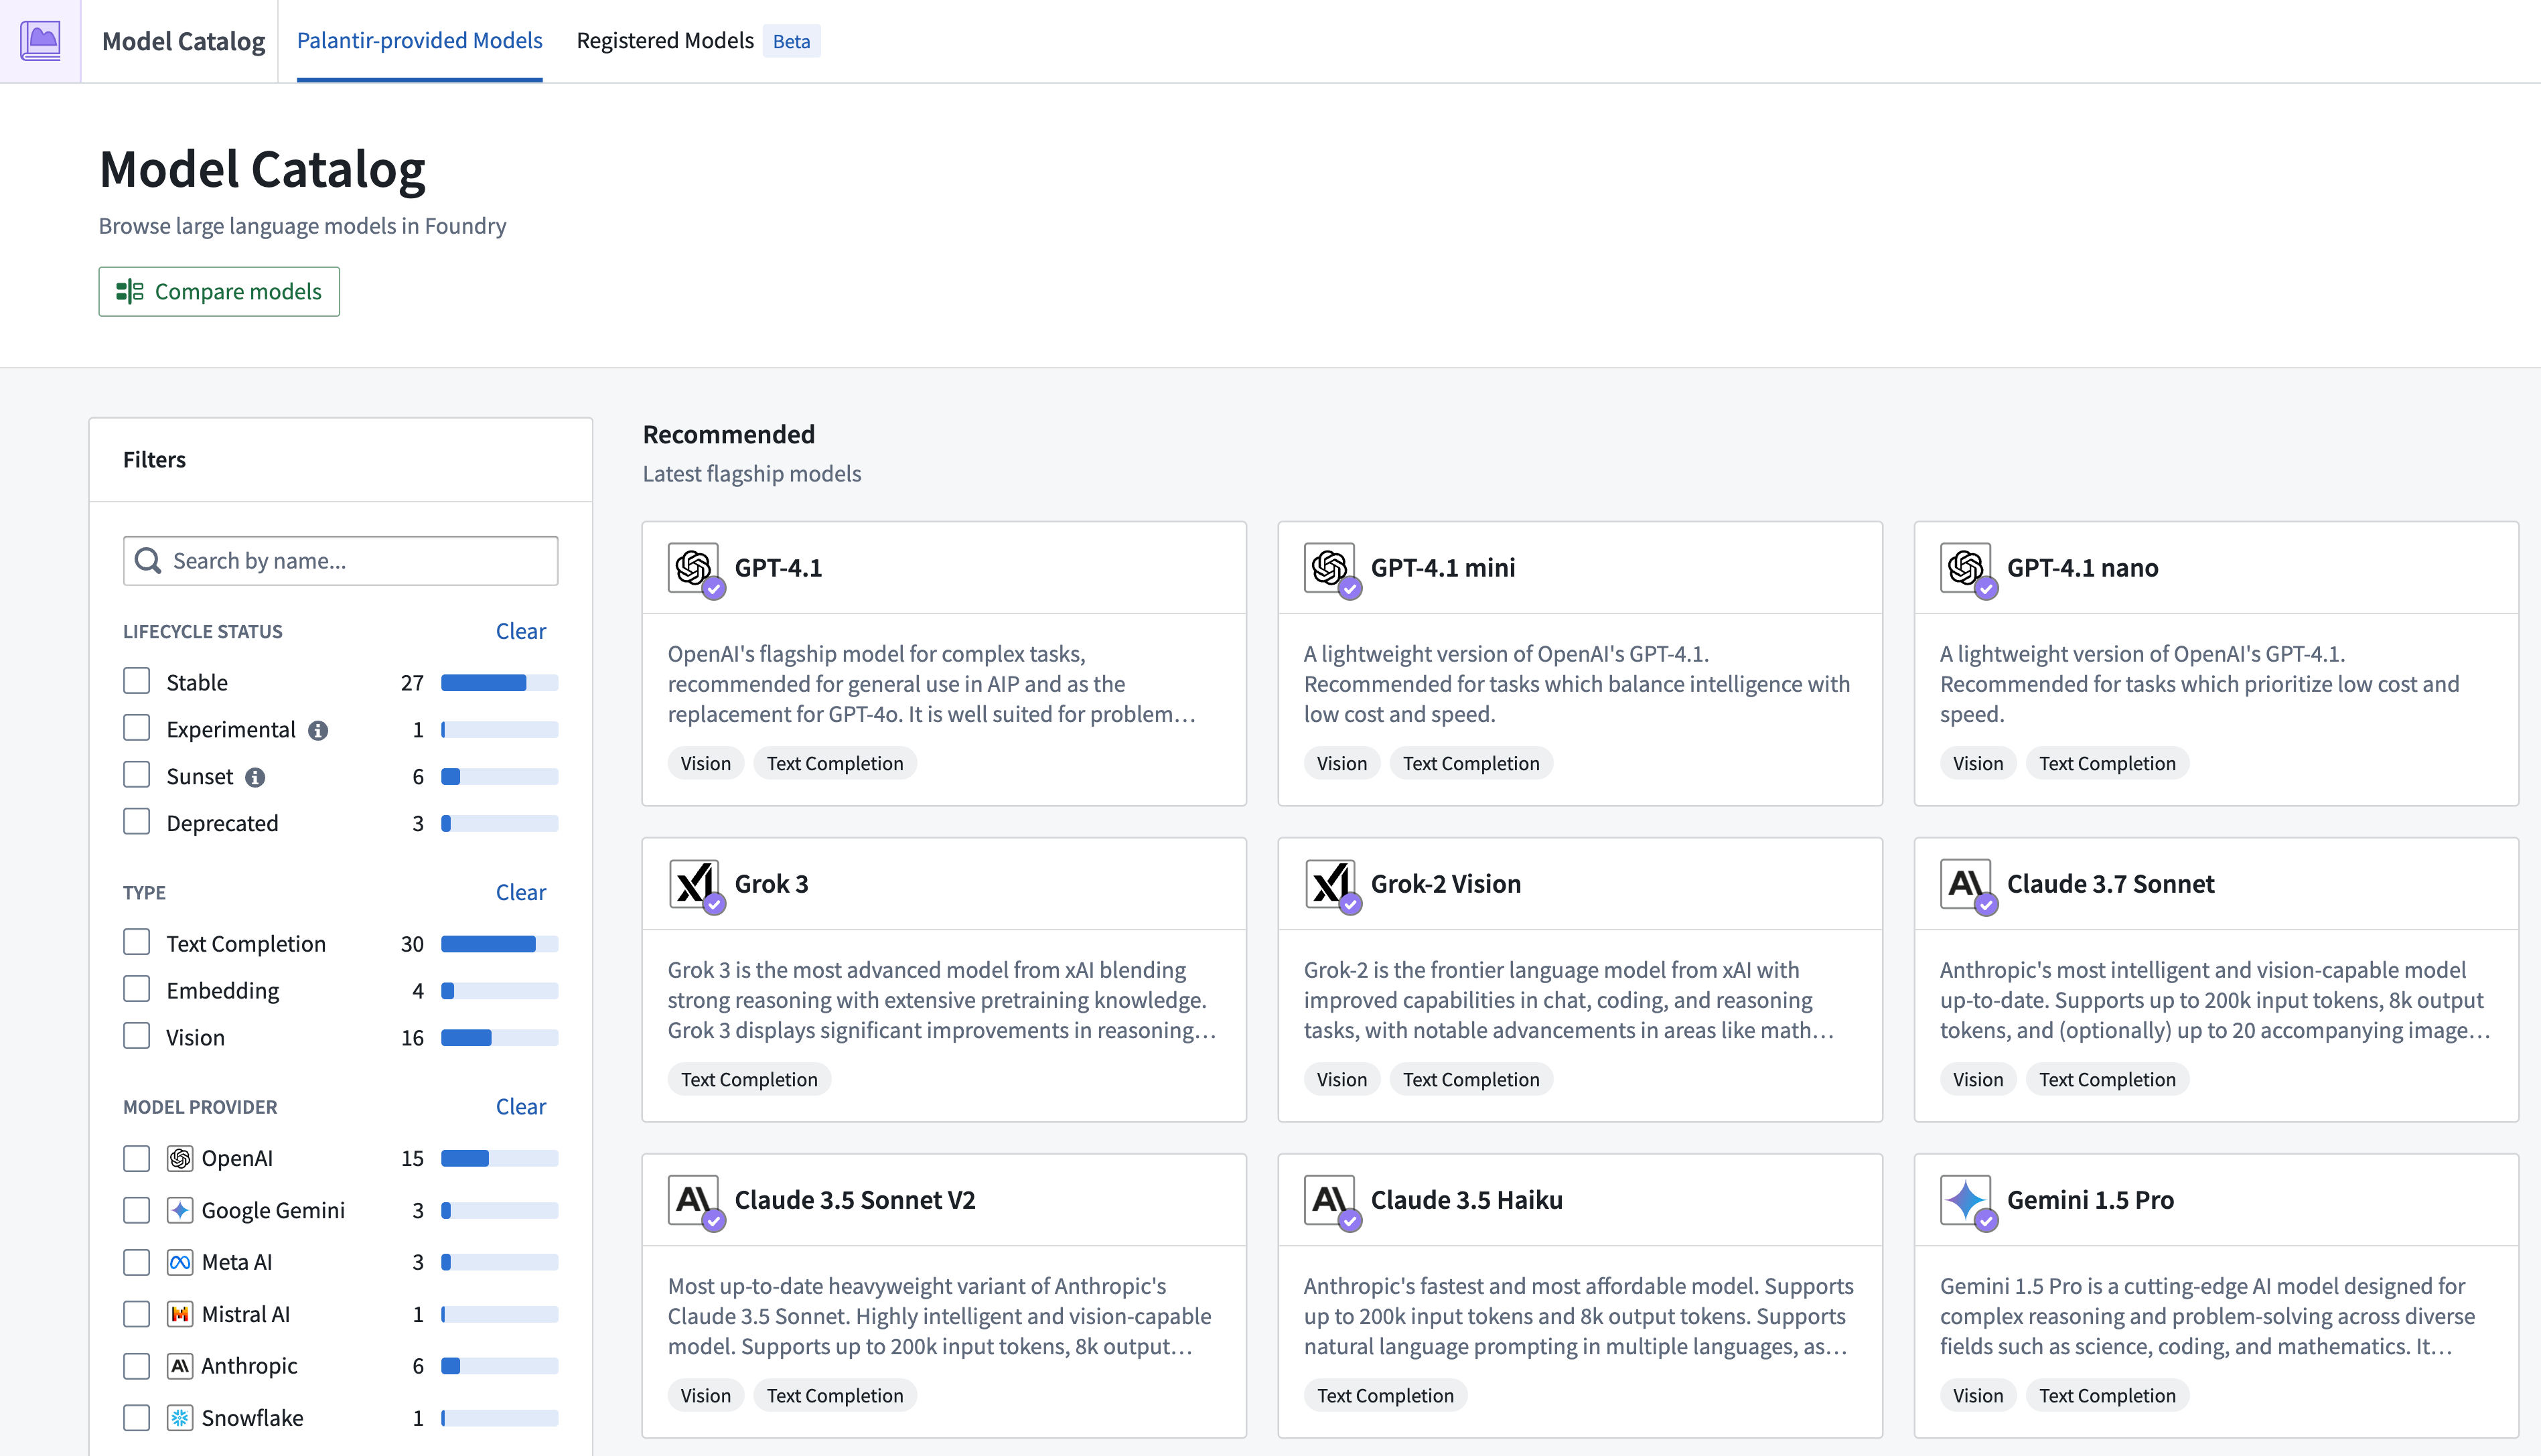Check the Stable lifecycle status checkbox
The image size is (2541, 1456).
136,682
